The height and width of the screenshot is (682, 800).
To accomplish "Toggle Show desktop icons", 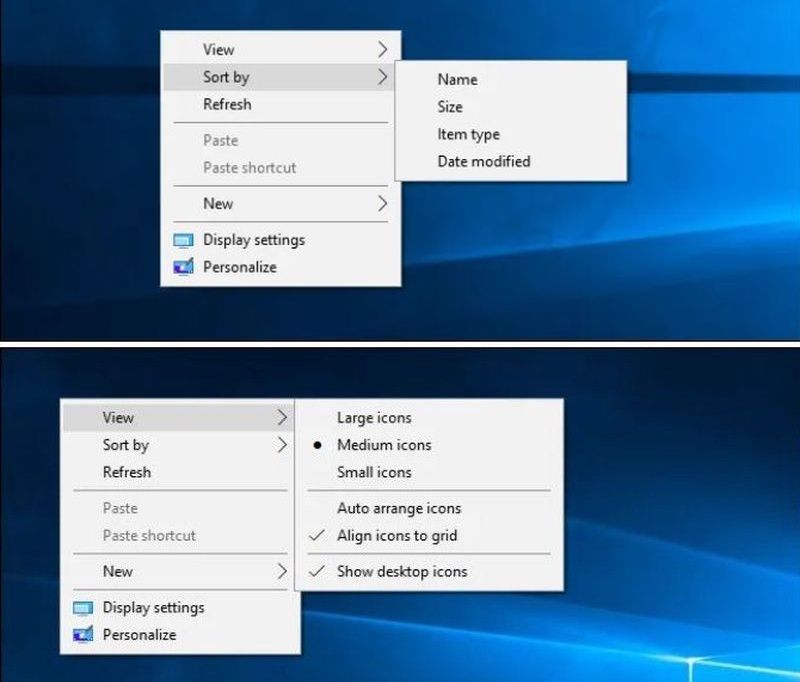I will click(x=429, y=572).
